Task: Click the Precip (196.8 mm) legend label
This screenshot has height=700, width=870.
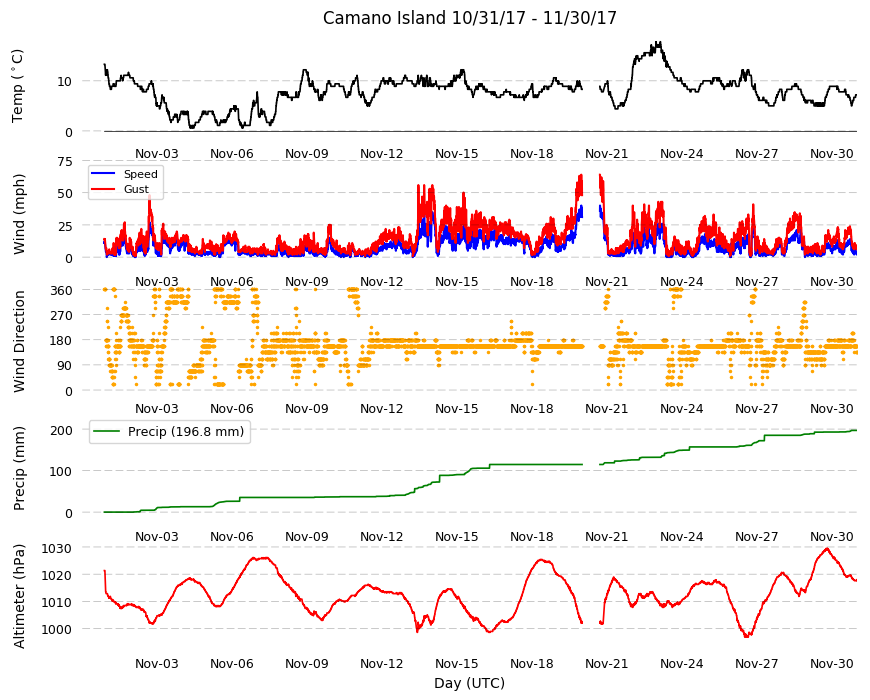Action: click(186, 432)
